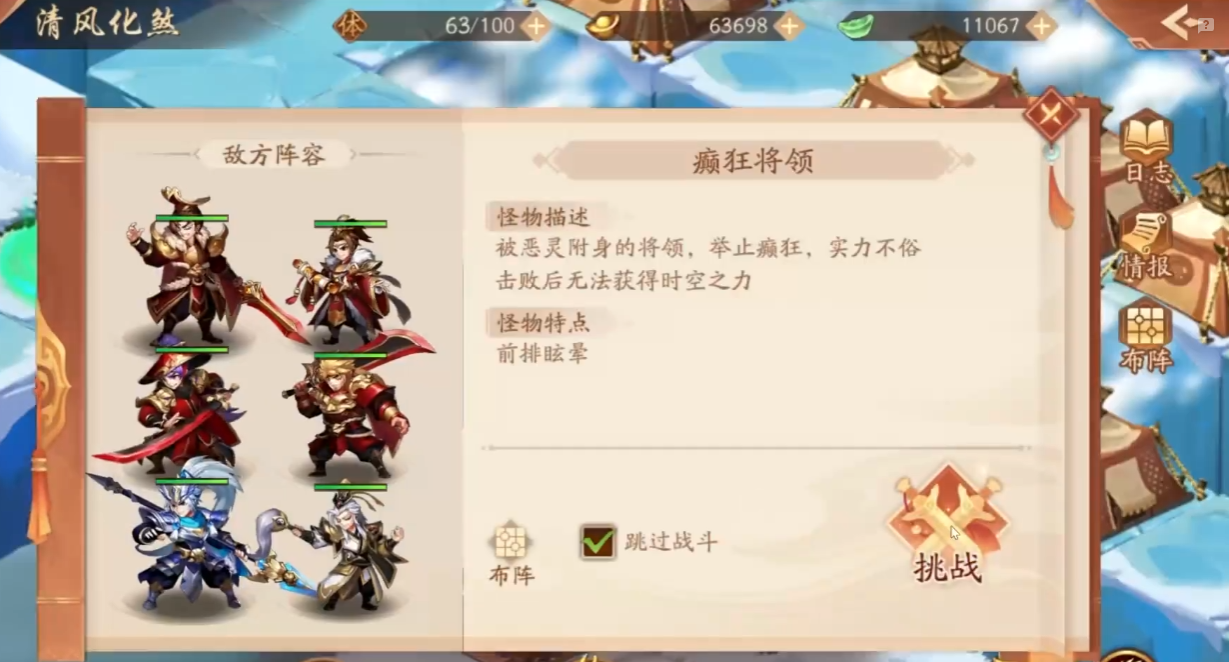Image resolution: width=1229 pixels, height=662 pixels.
Task: Click the gold ingot currency icon
Action: (602, 26)
